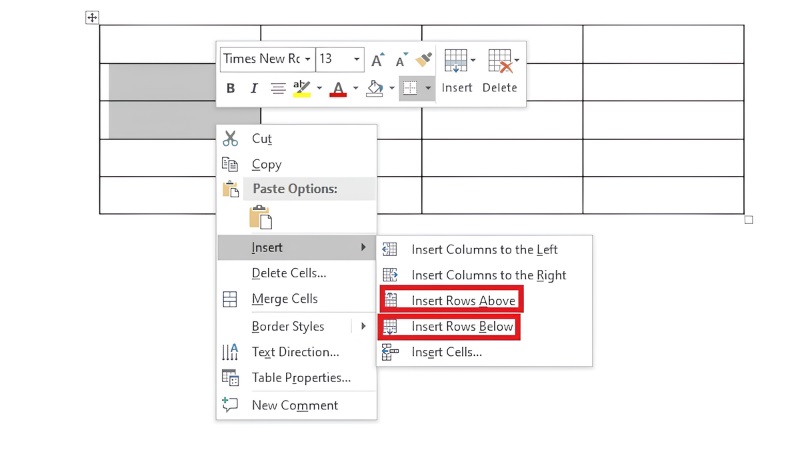The width and height of the screenshot is (800, 450).
Task: Click the Insert Columns to the Right icon
Action: 390,275
